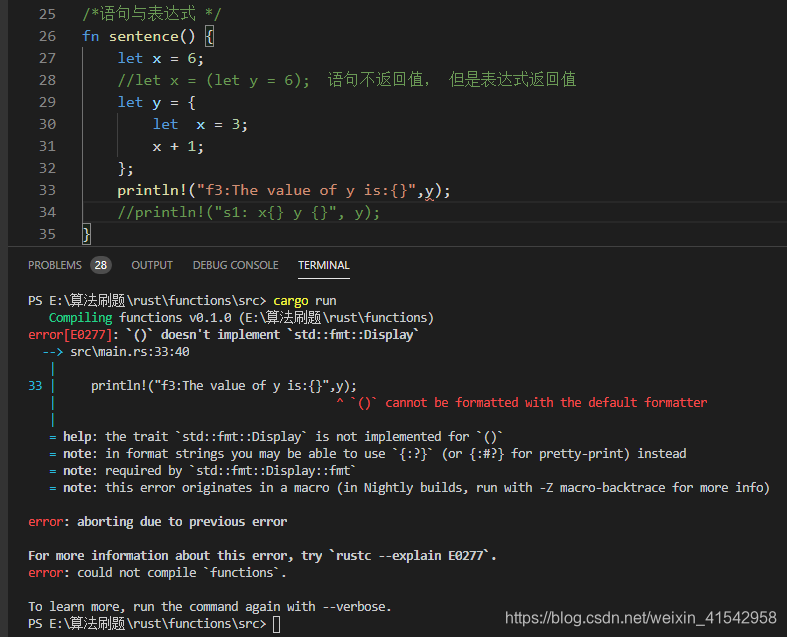Click the closing brace on line 35
The height and width of the screenshot is (637, 787).
pyautogui.click(x=87, y=234)
